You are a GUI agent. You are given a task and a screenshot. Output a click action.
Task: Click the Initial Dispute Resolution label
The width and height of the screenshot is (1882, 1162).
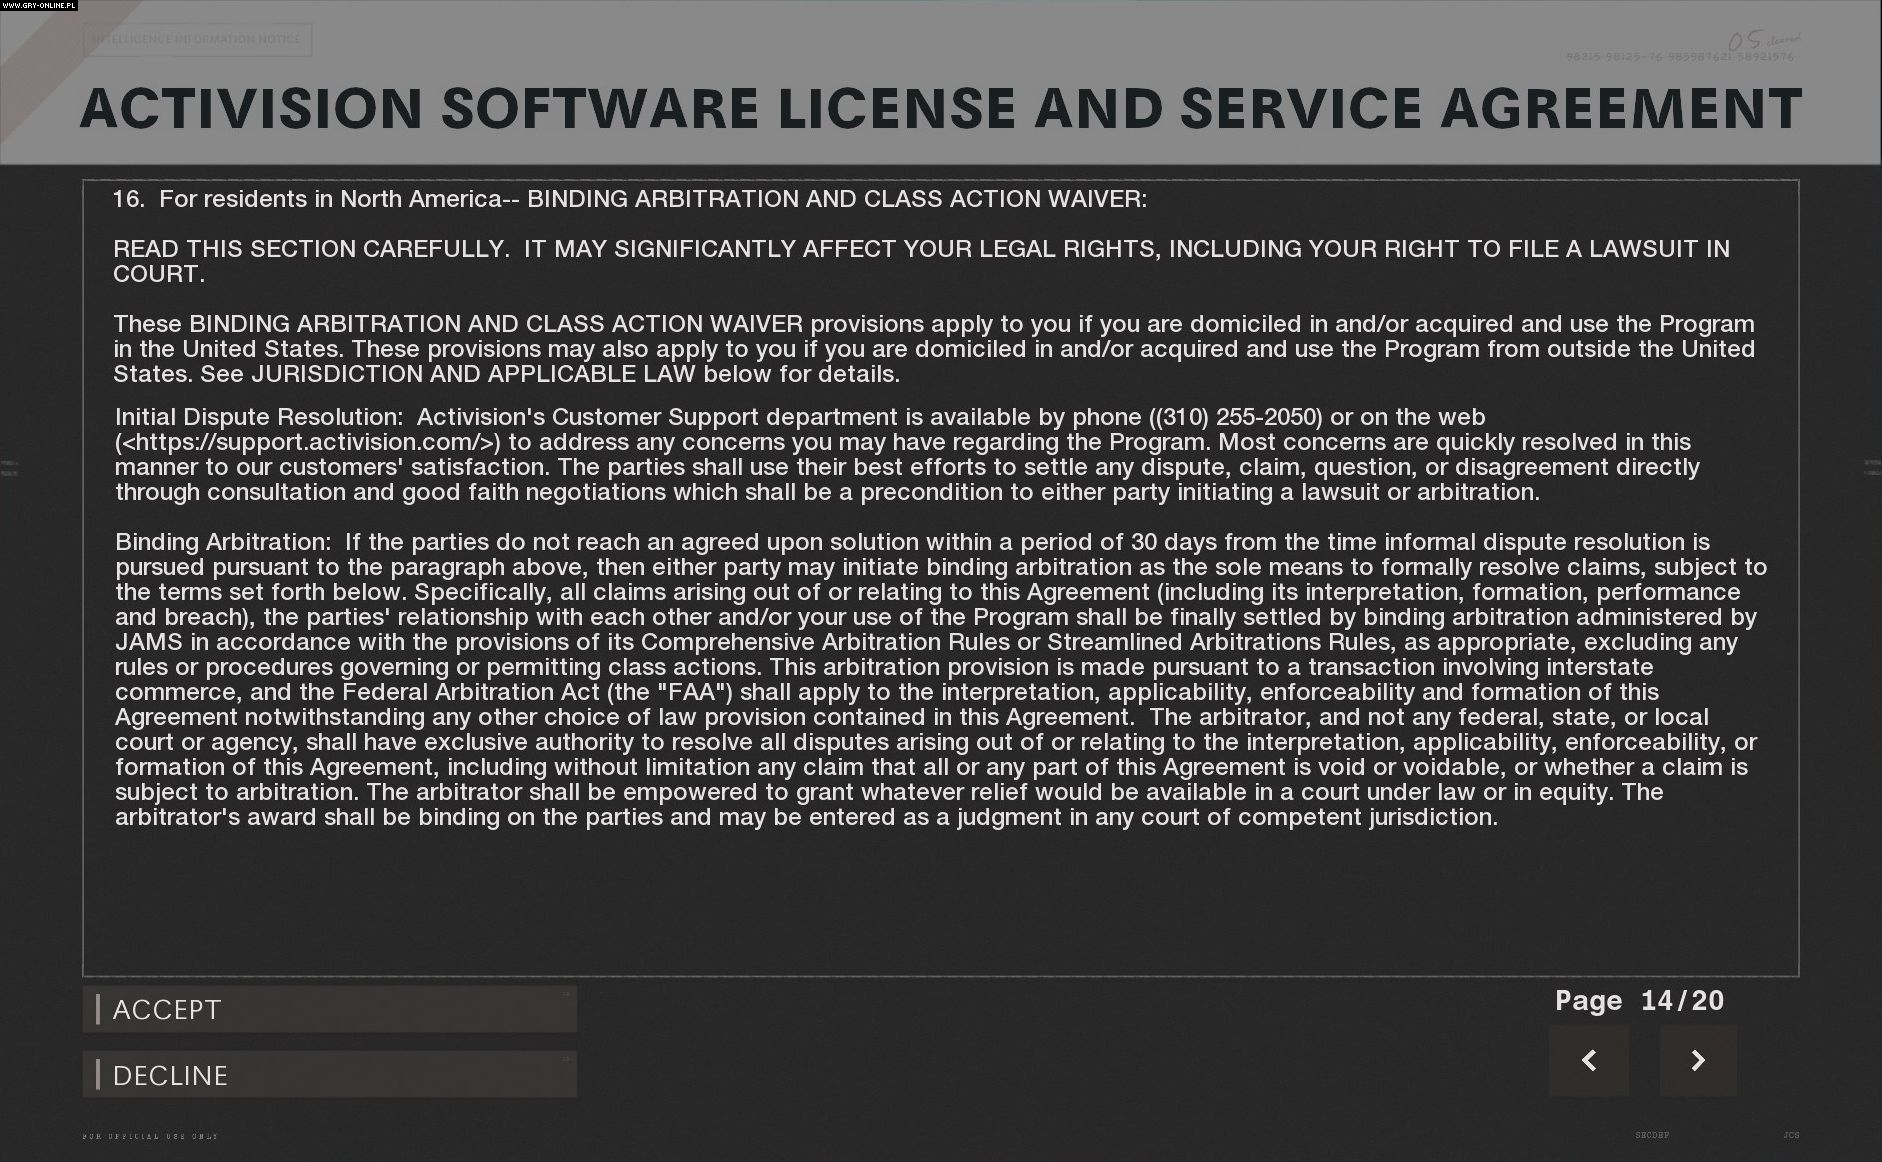(259, 417)
